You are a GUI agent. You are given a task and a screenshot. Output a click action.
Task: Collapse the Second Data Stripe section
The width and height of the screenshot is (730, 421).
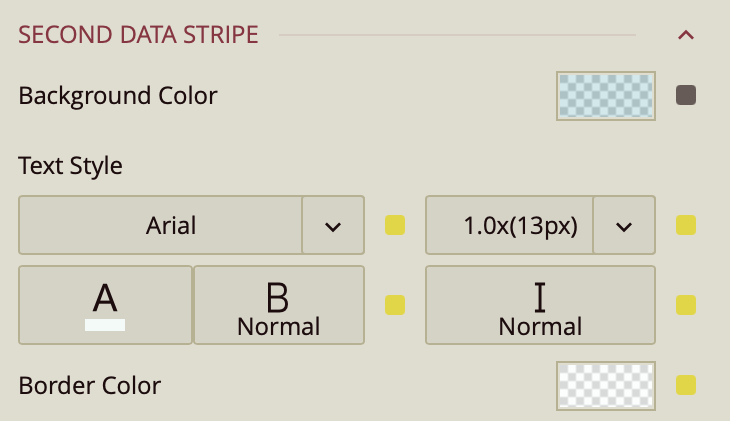coord(686,35)
